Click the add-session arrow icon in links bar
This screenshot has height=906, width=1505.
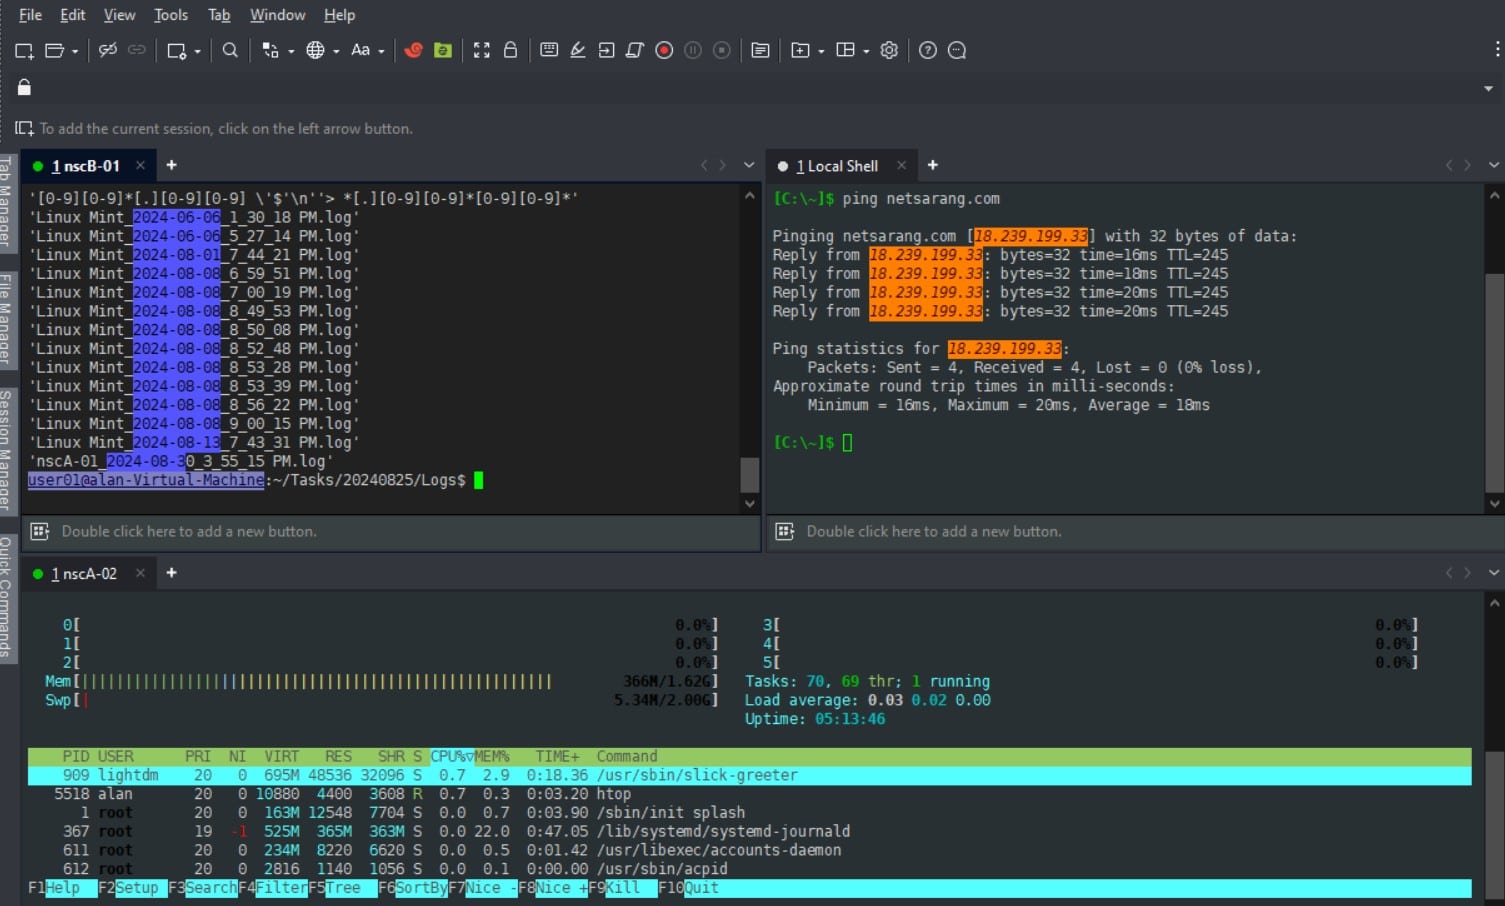24,128
